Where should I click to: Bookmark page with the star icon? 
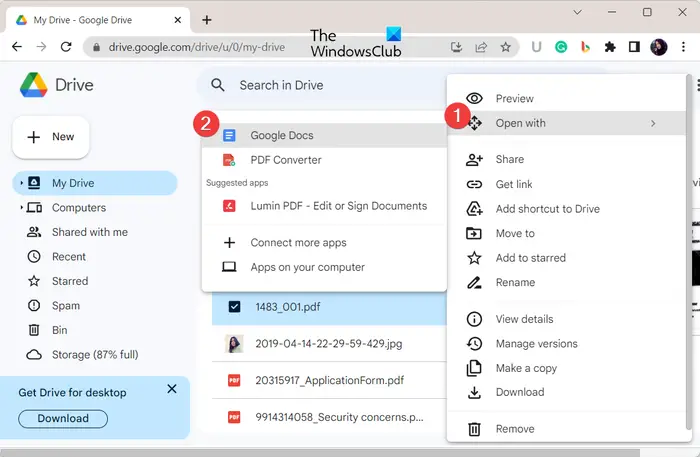pos(507,46)
